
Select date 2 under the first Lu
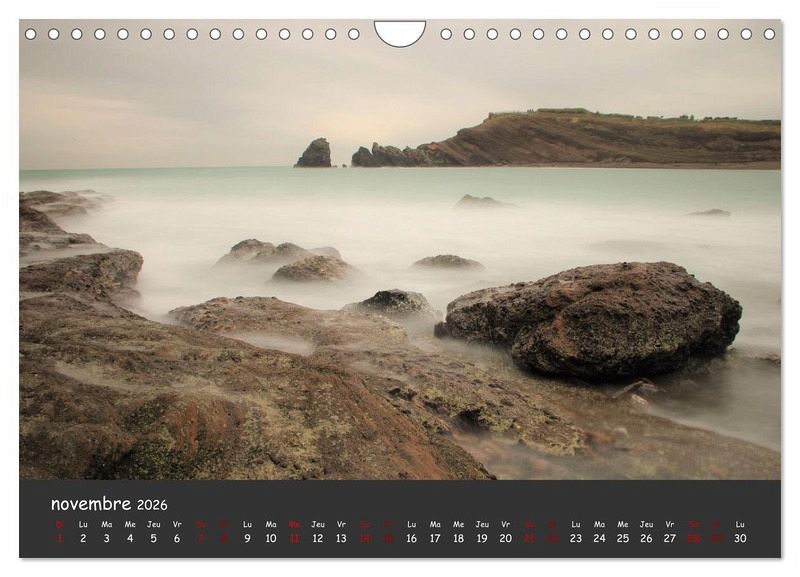click(83, 538)
